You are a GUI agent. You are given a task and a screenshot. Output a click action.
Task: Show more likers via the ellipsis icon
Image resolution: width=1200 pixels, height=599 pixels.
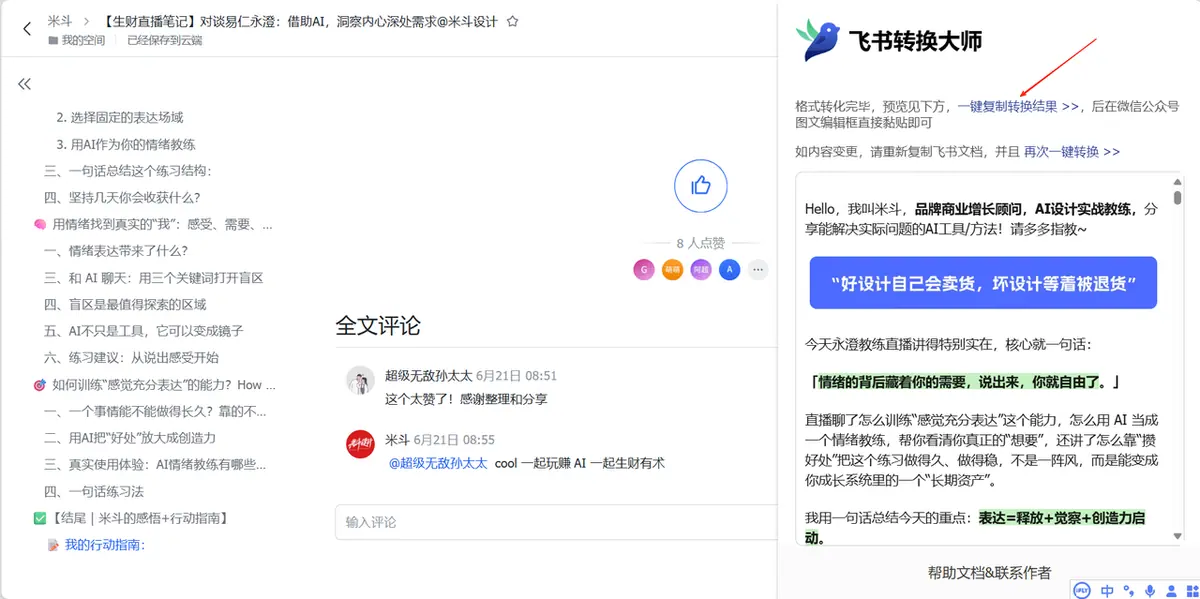(758, 269)
